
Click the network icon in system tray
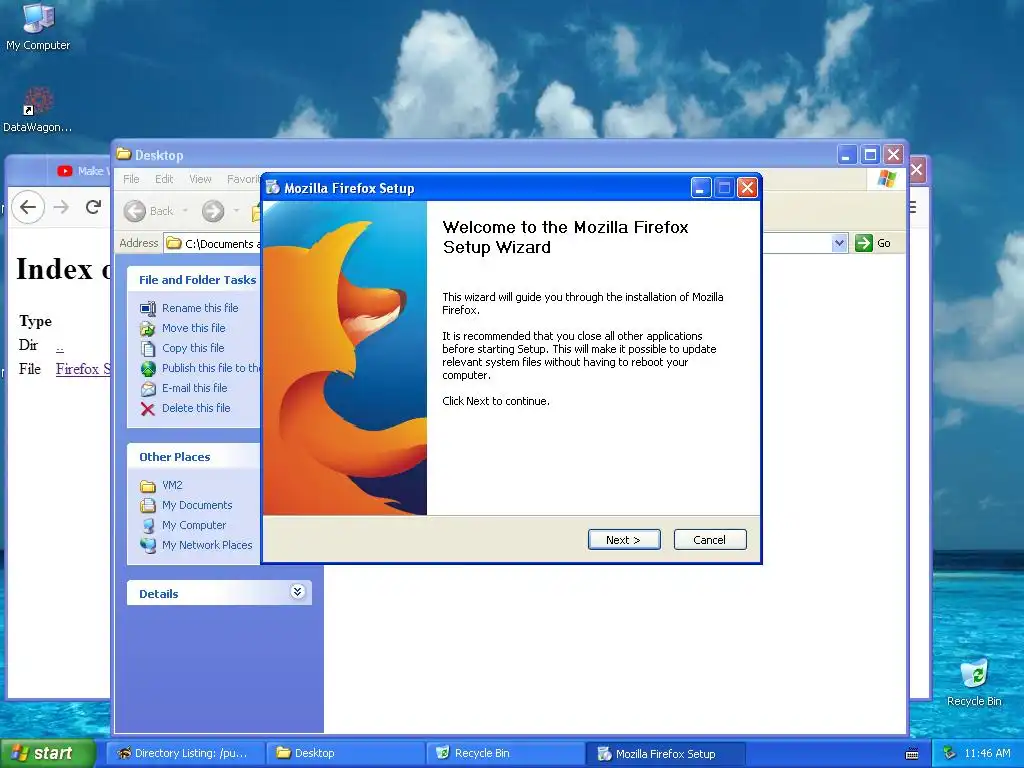pyautogui.click(x=950, y=753)
